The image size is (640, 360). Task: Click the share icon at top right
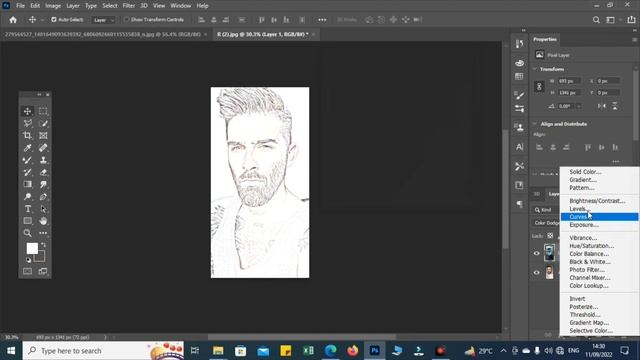tap(631, 20)
